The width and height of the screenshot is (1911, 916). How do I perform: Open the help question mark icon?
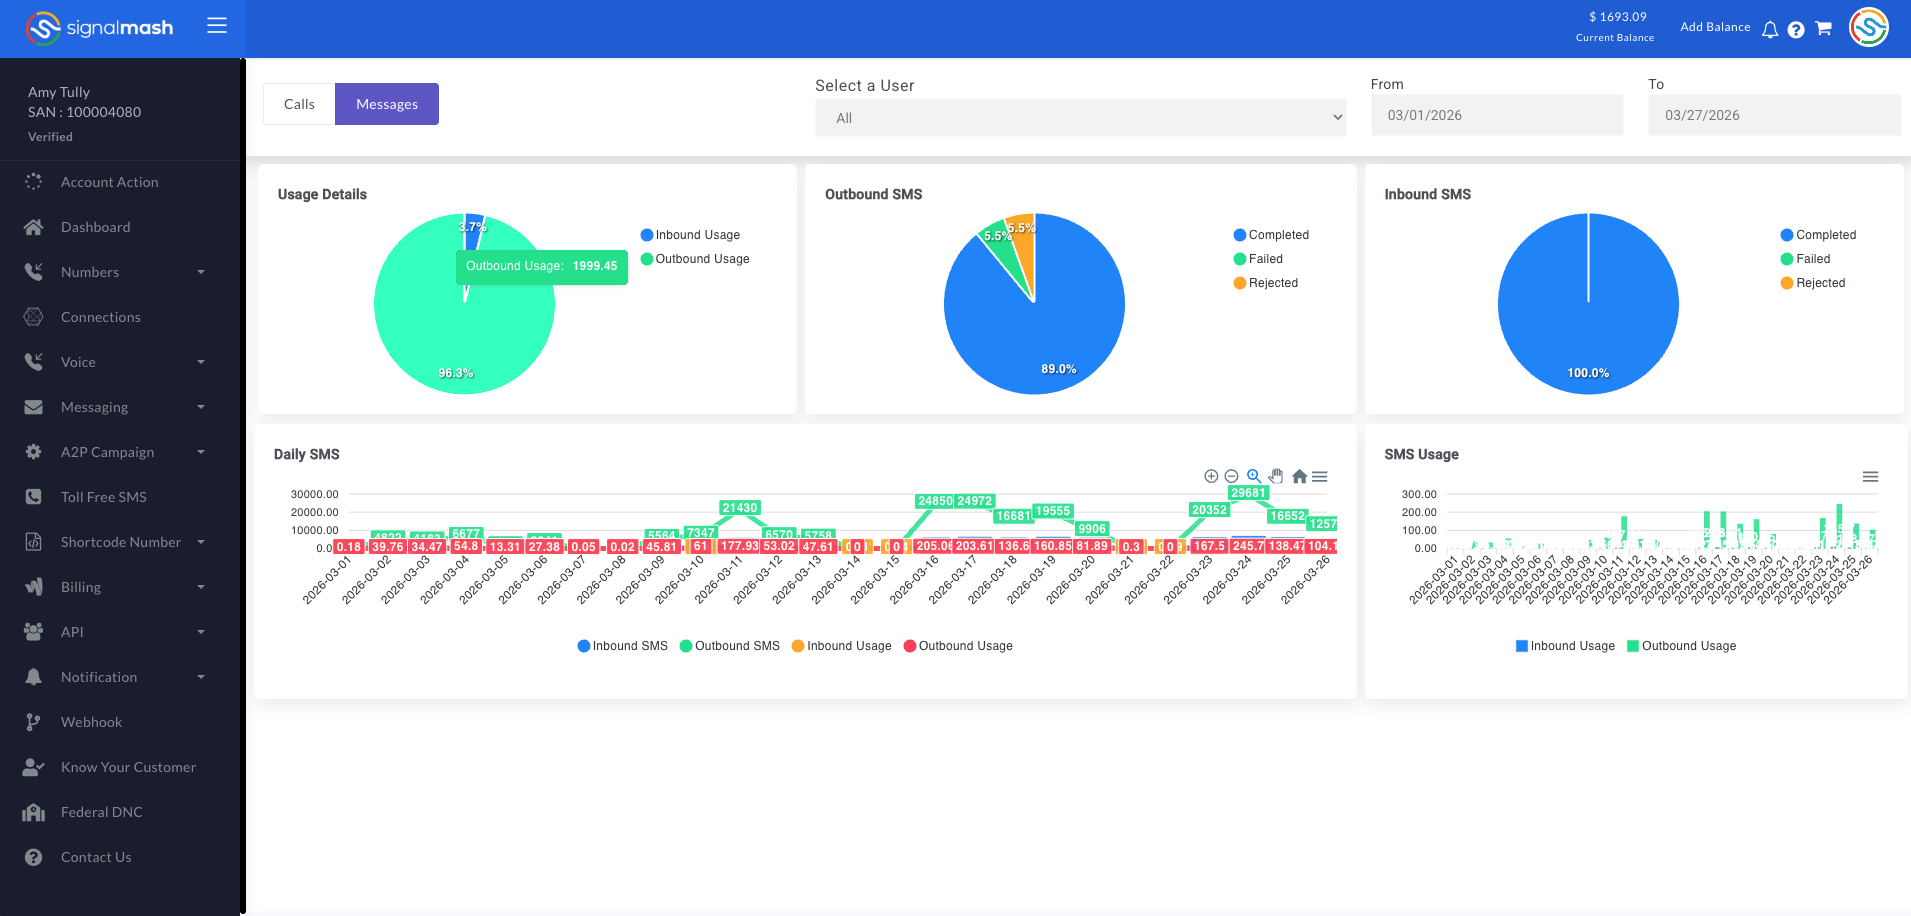1796,29
